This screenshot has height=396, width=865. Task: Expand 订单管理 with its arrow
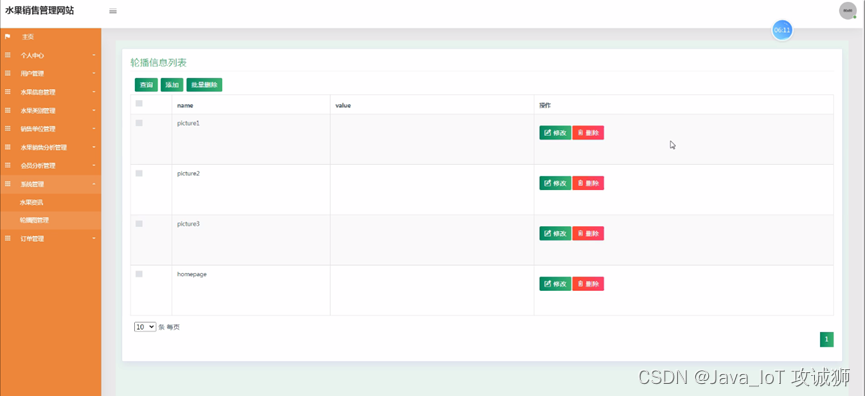(94, 238)
